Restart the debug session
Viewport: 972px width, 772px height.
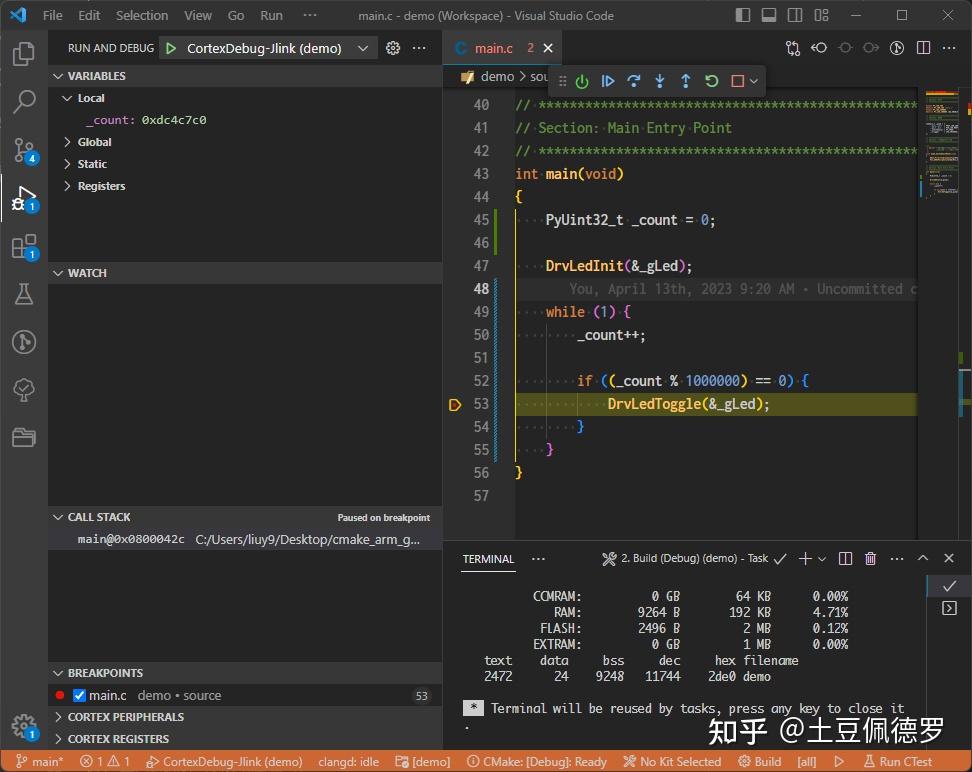[712, 81]
